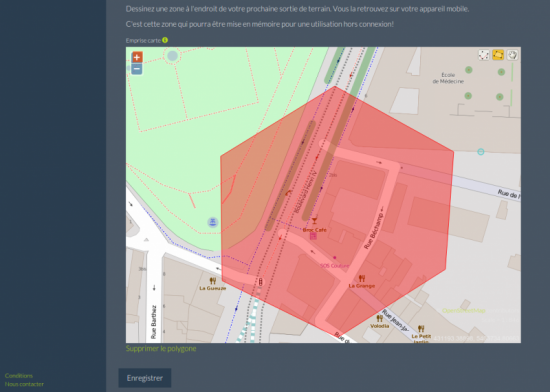Click the Enregistrer button

pos(145,378)
